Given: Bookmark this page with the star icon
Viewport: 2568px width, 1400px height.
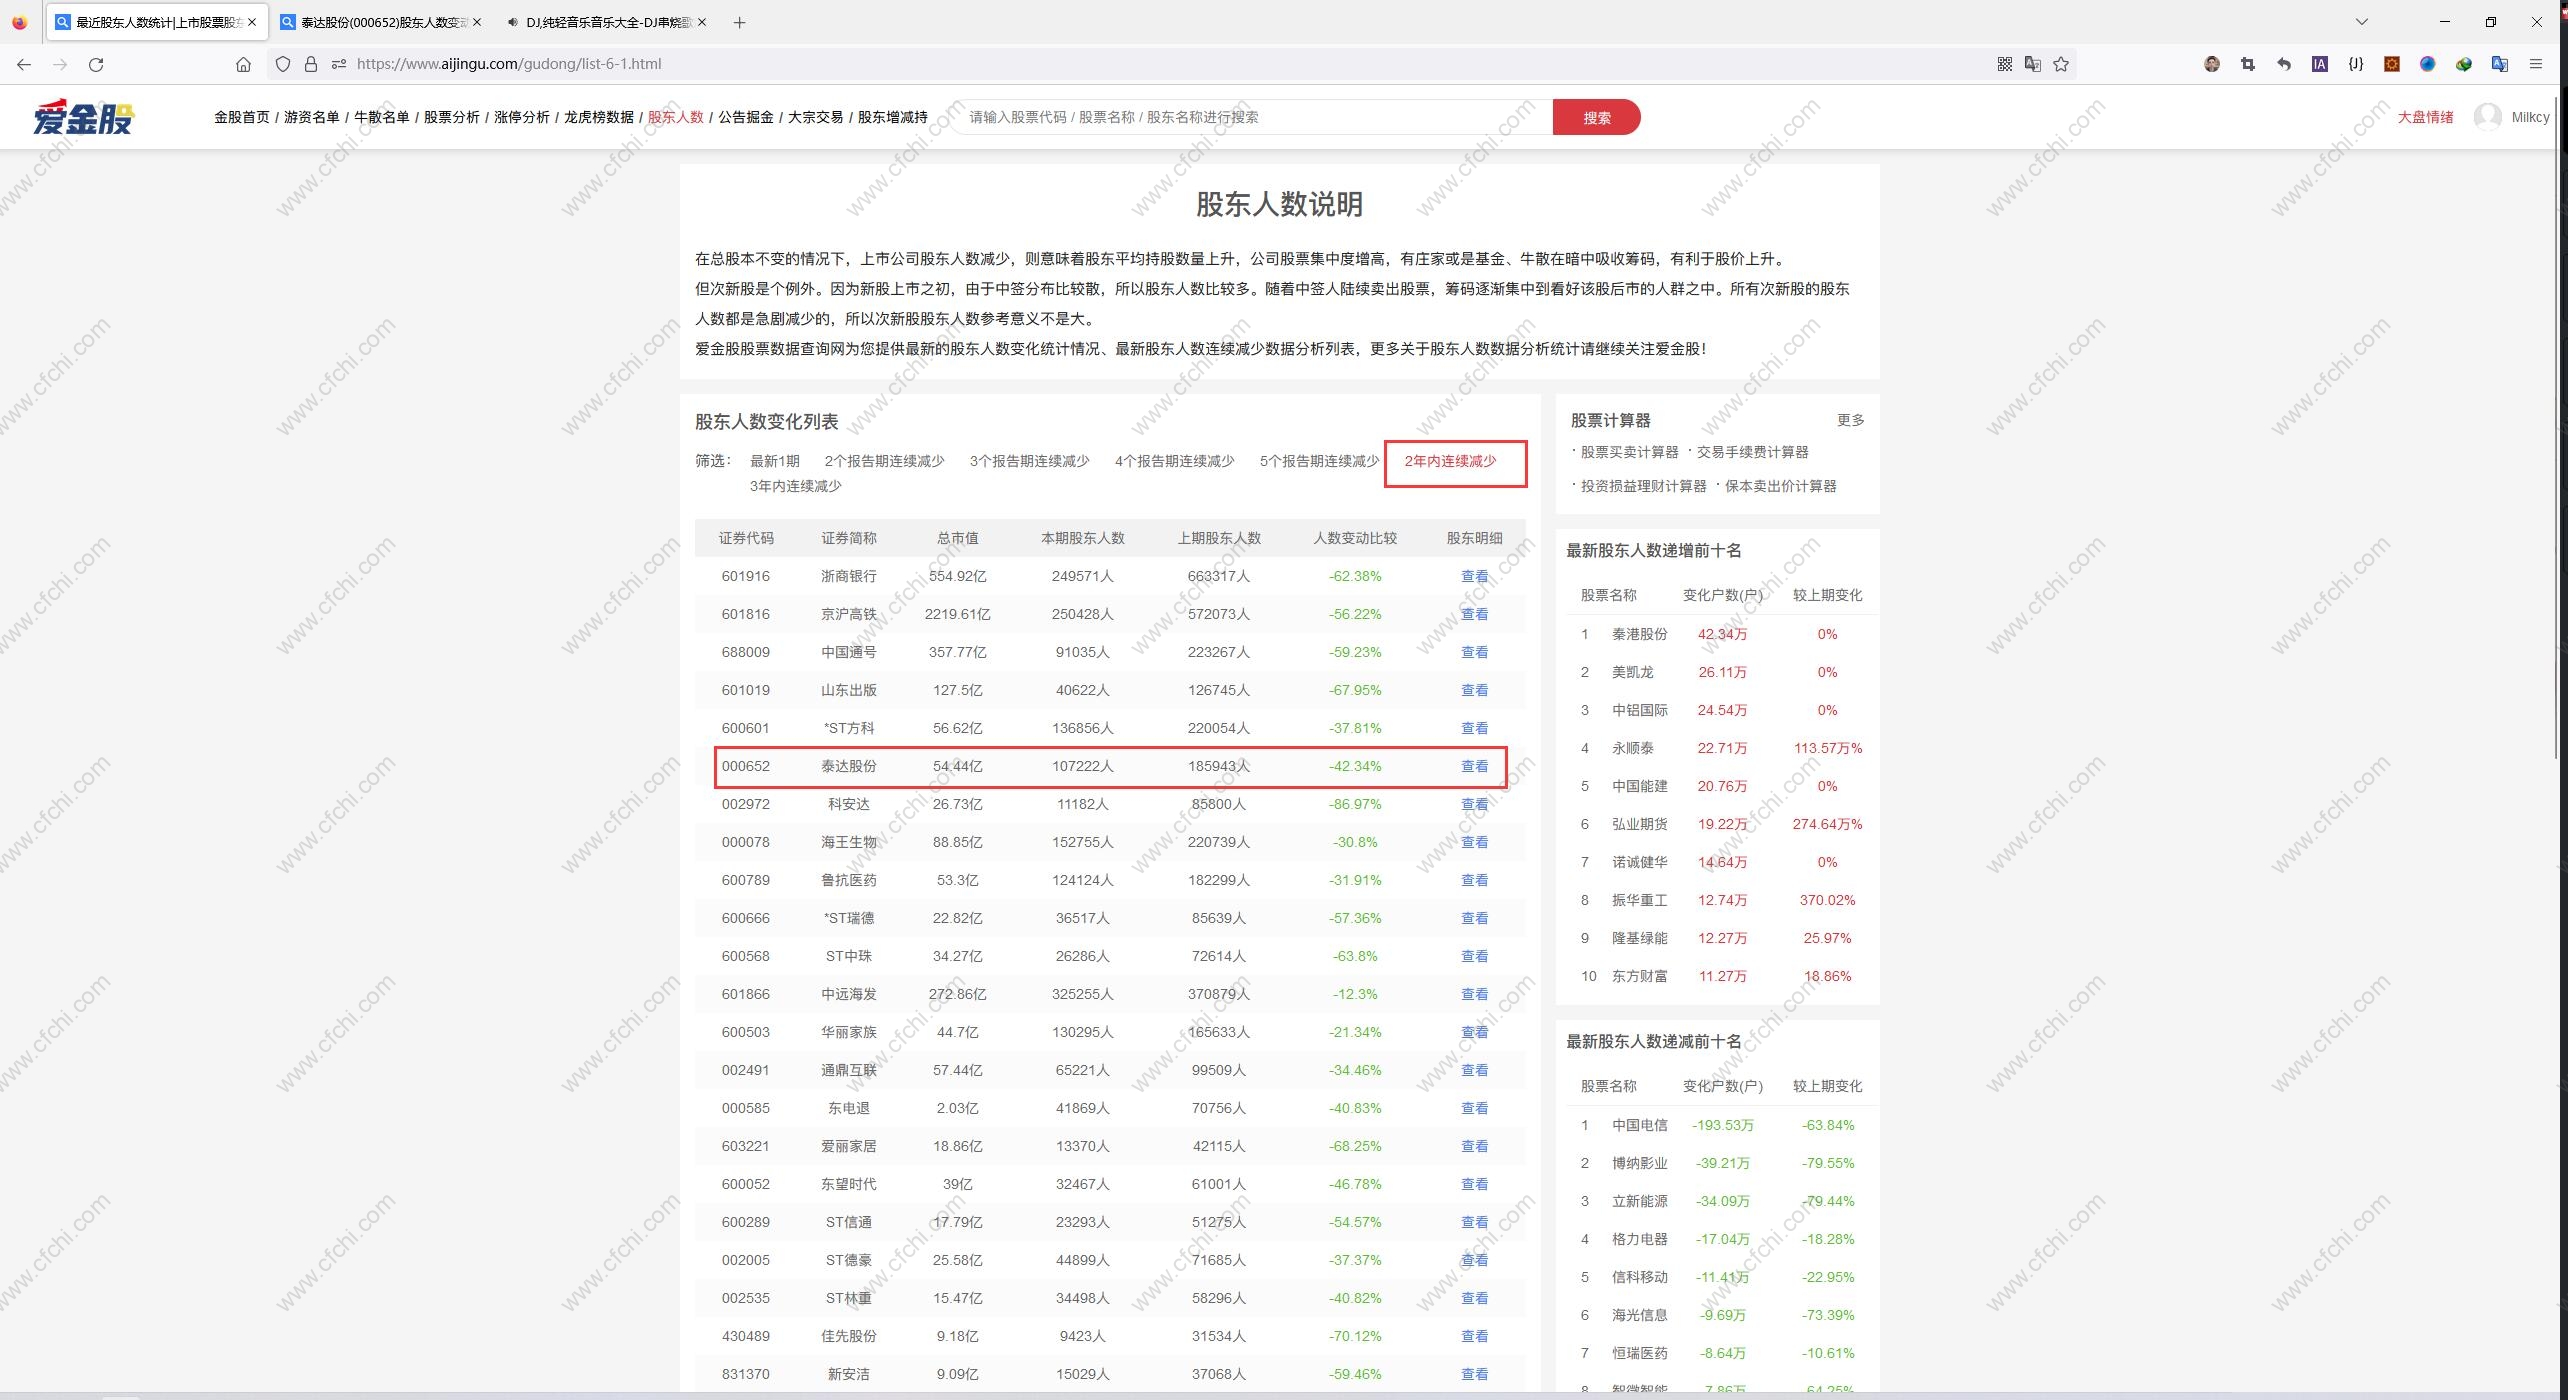Looking at the screenshot, I should 2061,64.
